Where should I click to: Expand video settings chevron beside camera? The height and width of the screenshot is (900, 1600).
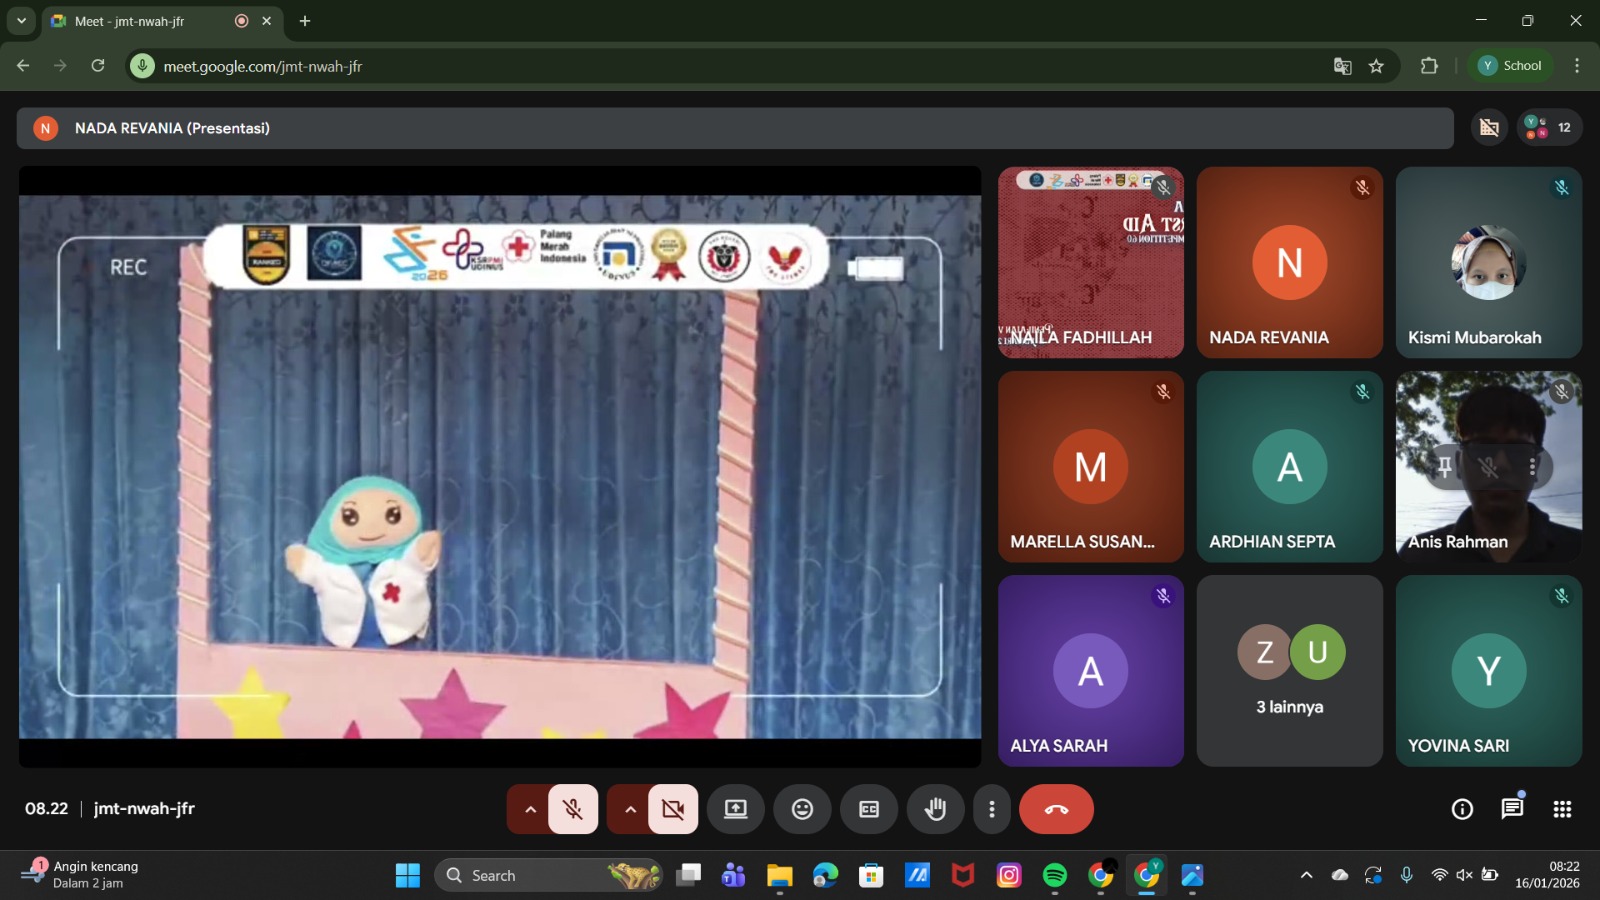pos(630,809)
